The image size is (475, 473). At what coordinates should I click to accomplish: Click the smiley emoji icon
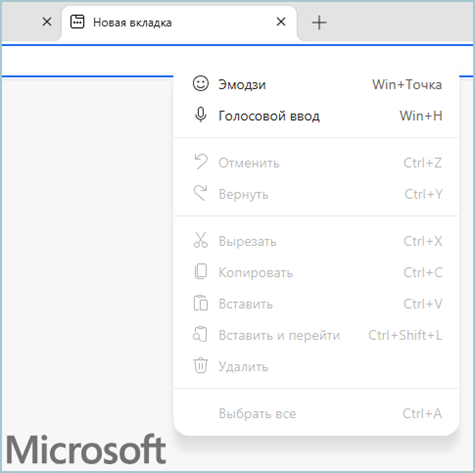[x=201, y=84]
